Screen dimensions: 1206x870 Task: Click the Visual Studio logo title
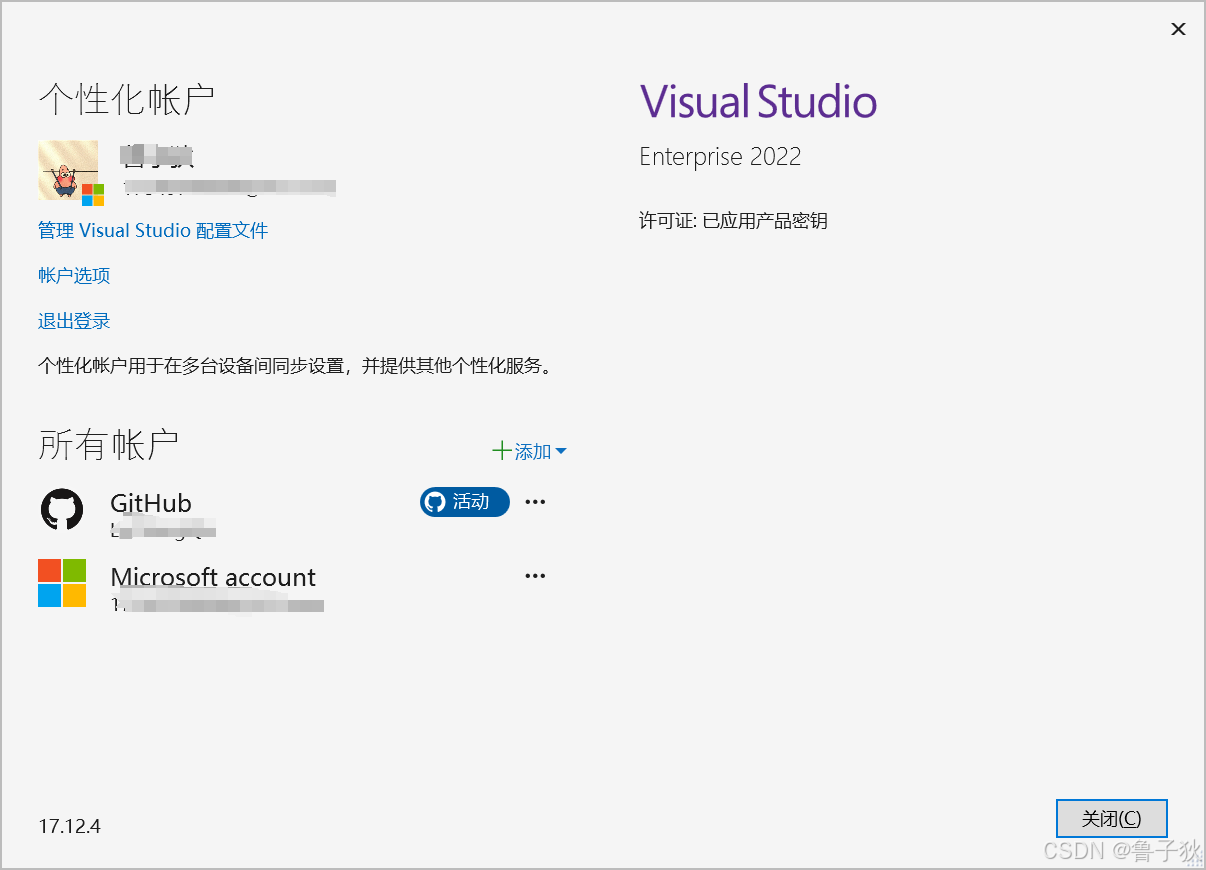[x=758, y=102]
